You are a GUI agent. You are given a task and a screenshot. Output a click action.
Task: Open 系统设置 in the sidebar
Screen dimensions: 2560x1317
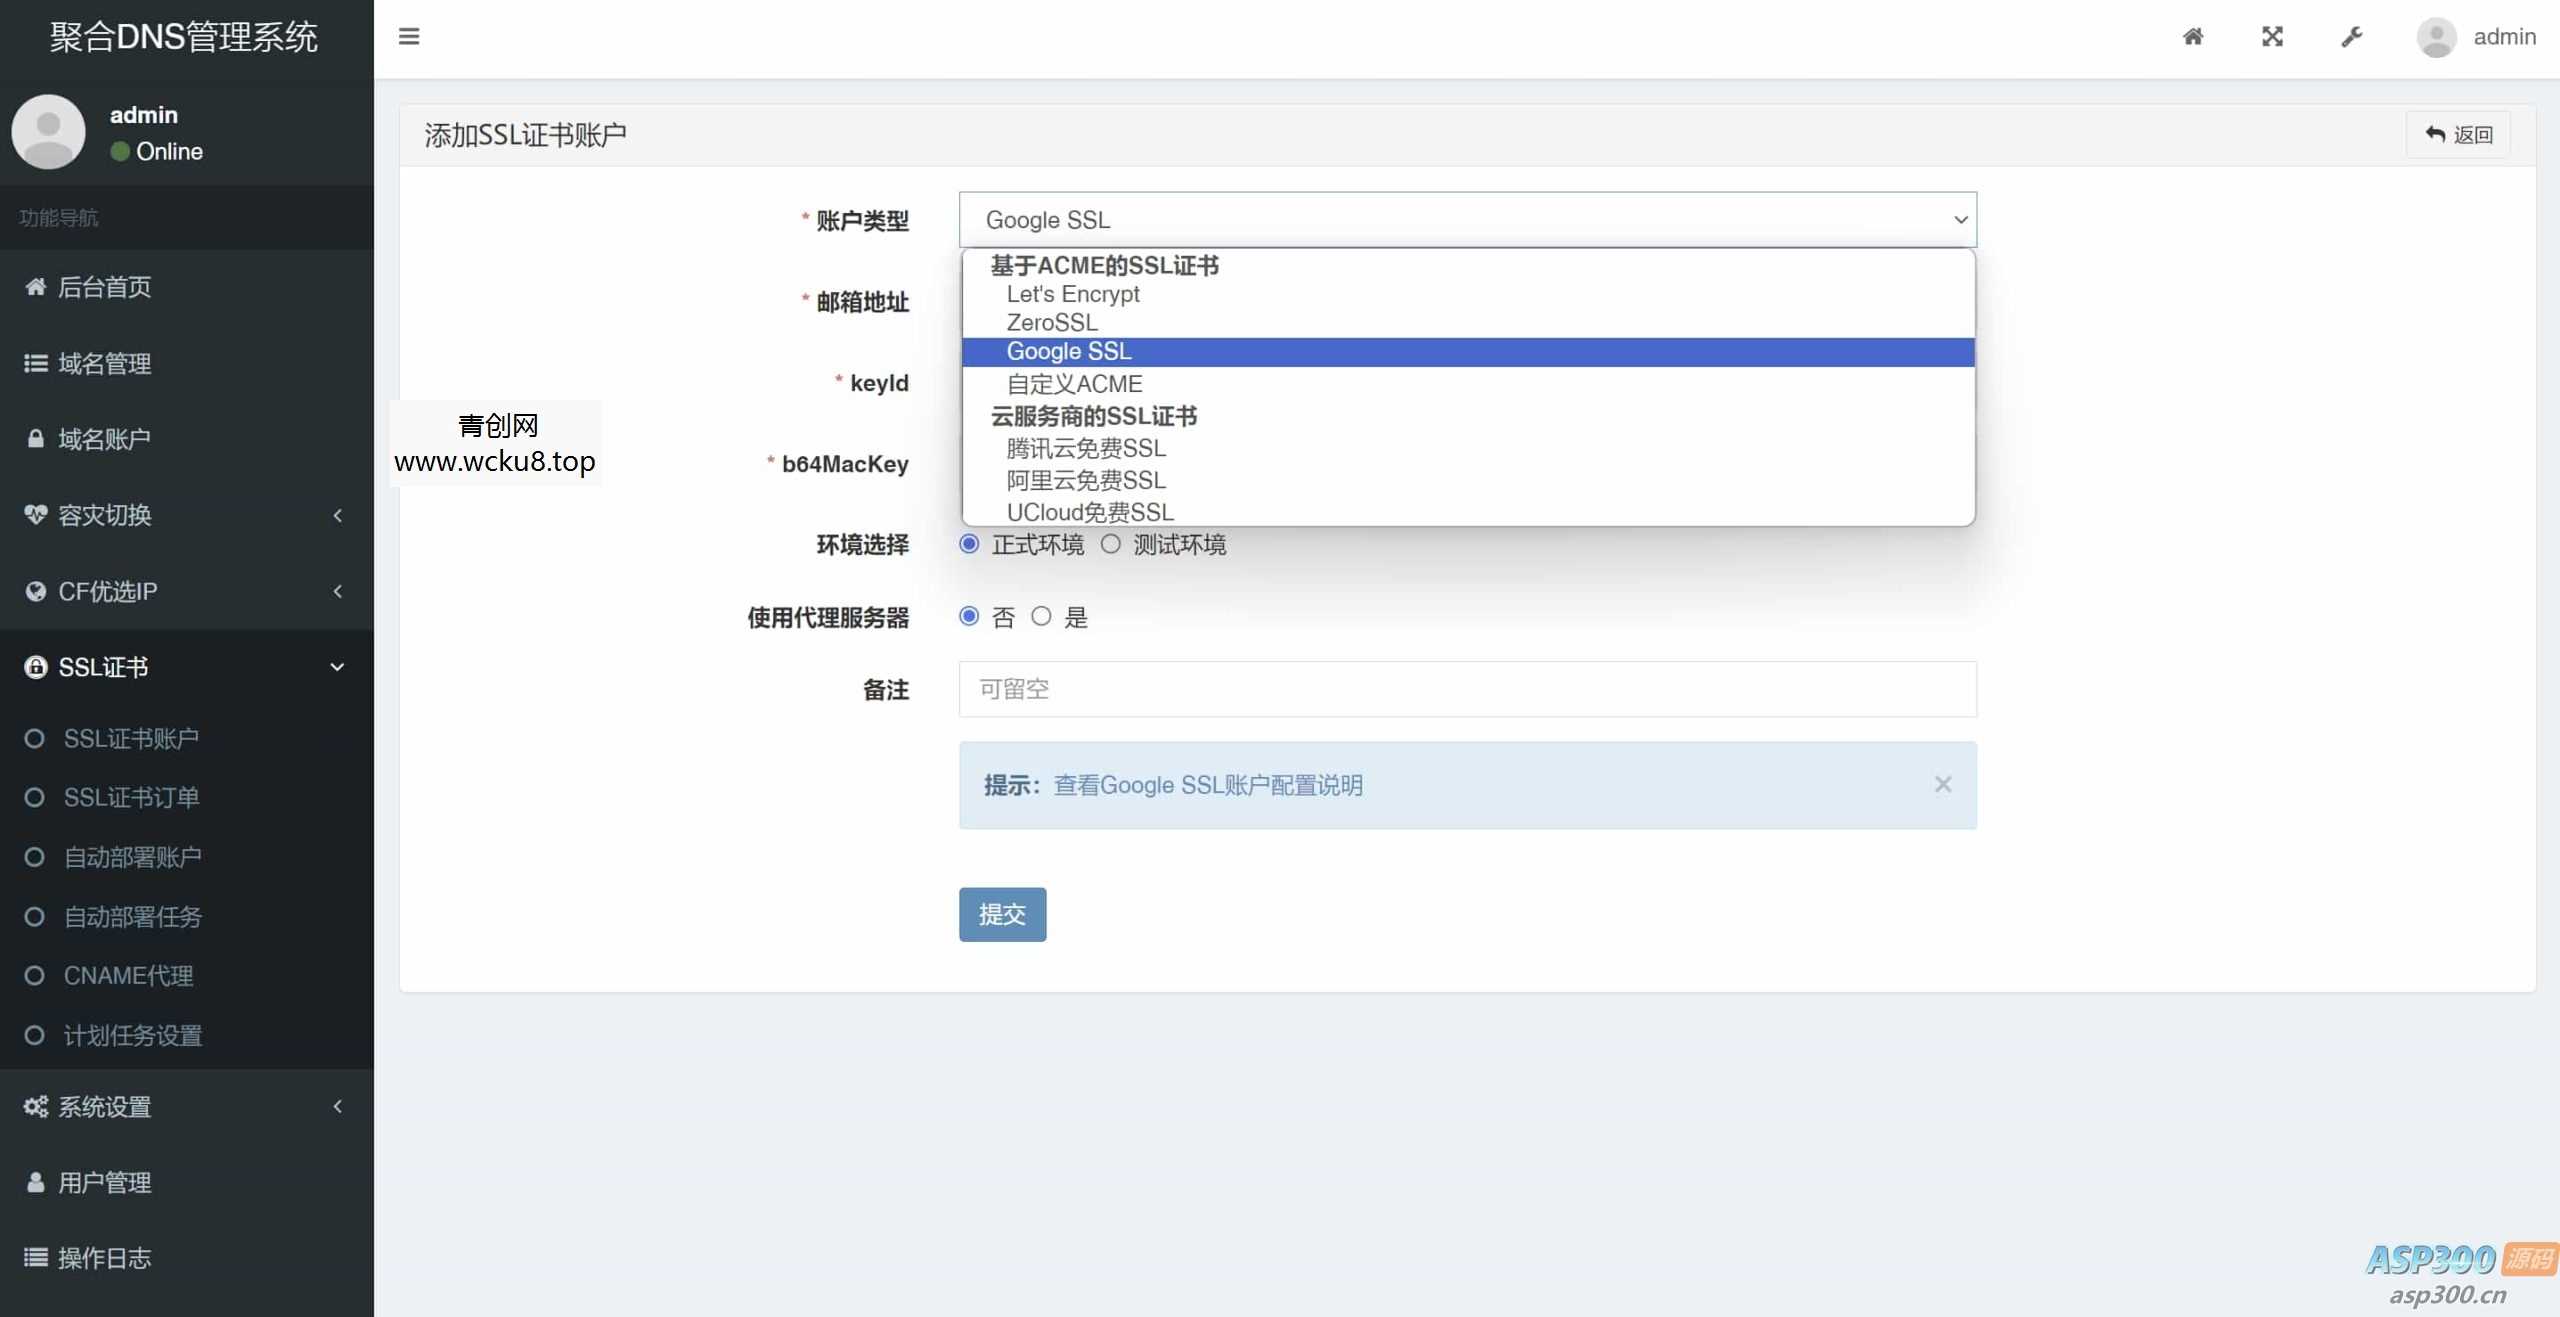103,1107
